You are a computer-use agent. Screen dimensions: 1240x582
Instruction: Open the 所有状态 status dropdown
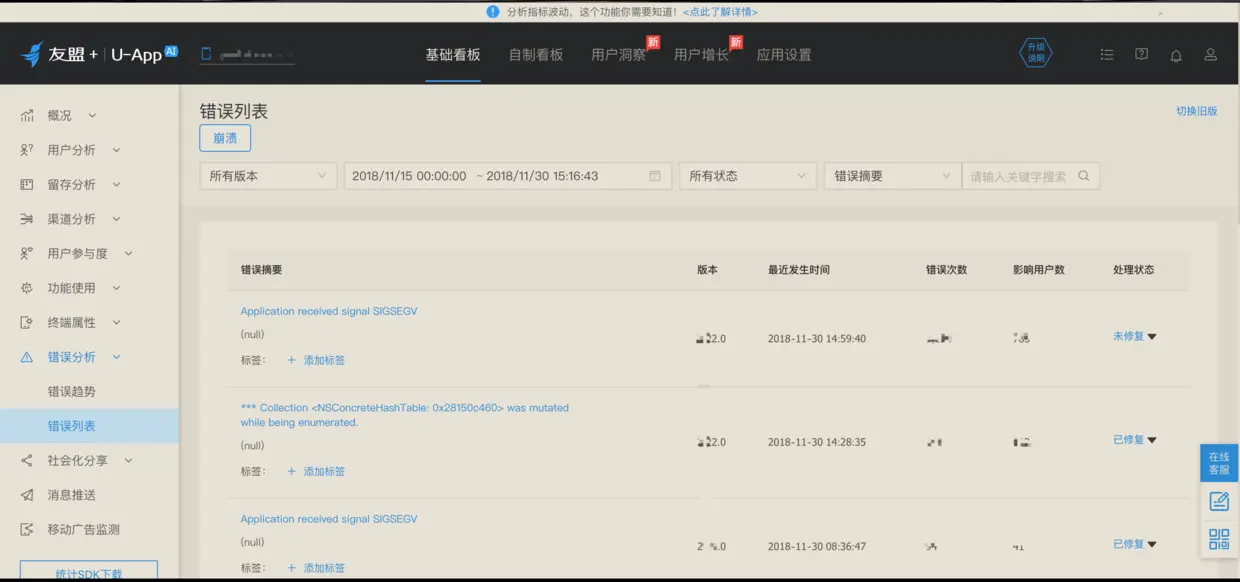748,176
